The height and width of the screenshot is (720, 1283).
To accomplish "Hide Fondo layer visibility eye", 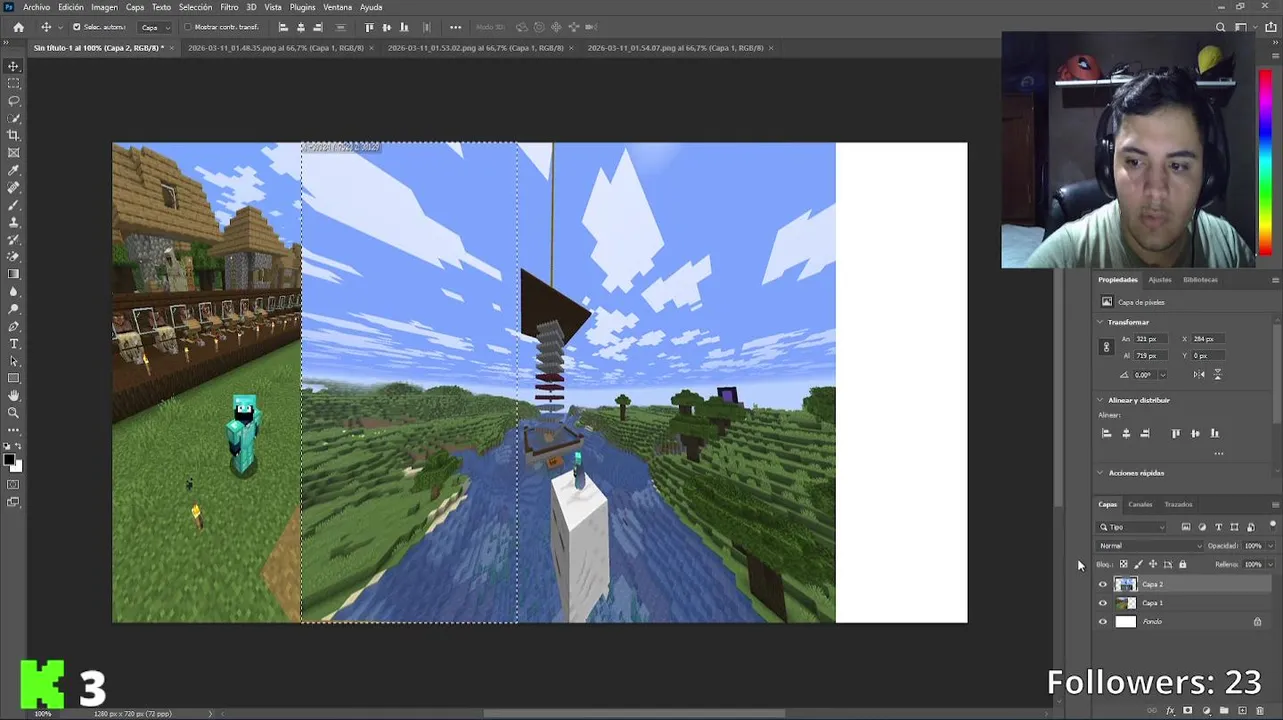I will (x=1103, y=622).
